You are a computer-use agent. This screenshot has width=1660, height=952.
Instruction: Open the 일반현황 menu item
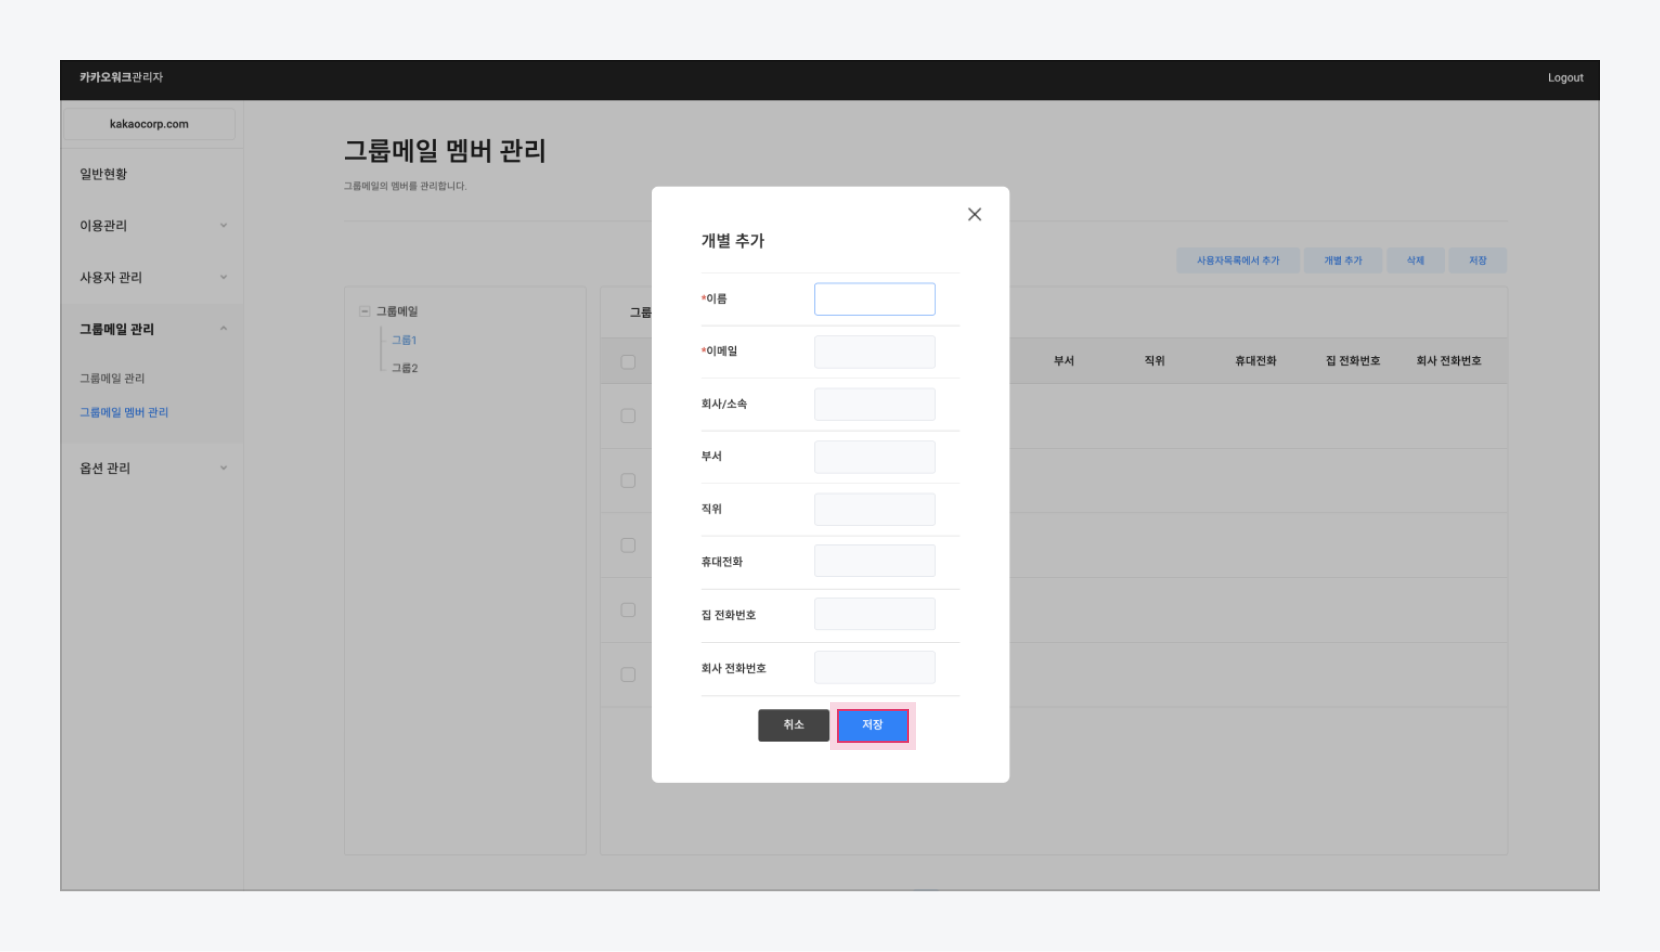(104, 174)
